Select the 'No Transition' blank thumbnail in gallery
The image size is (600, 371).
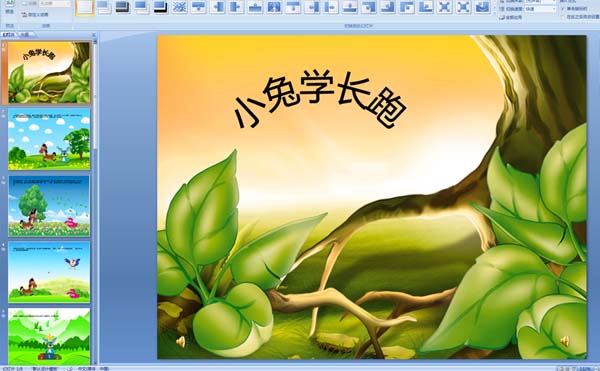85,7
